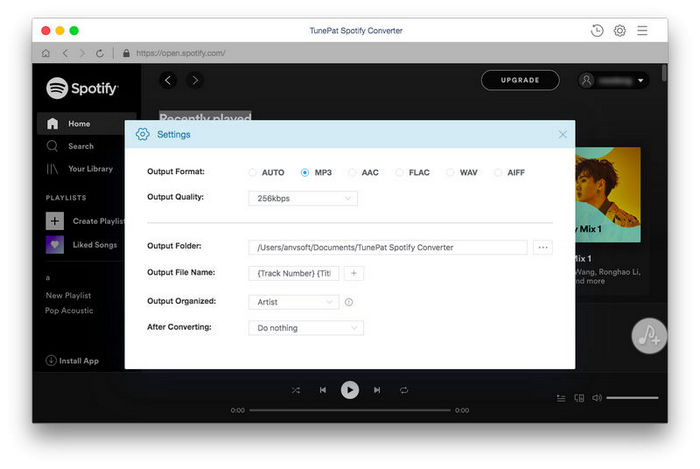Viewport: 700px width, 469px height.
Task: Open the play queue icon
Action: 561,398
